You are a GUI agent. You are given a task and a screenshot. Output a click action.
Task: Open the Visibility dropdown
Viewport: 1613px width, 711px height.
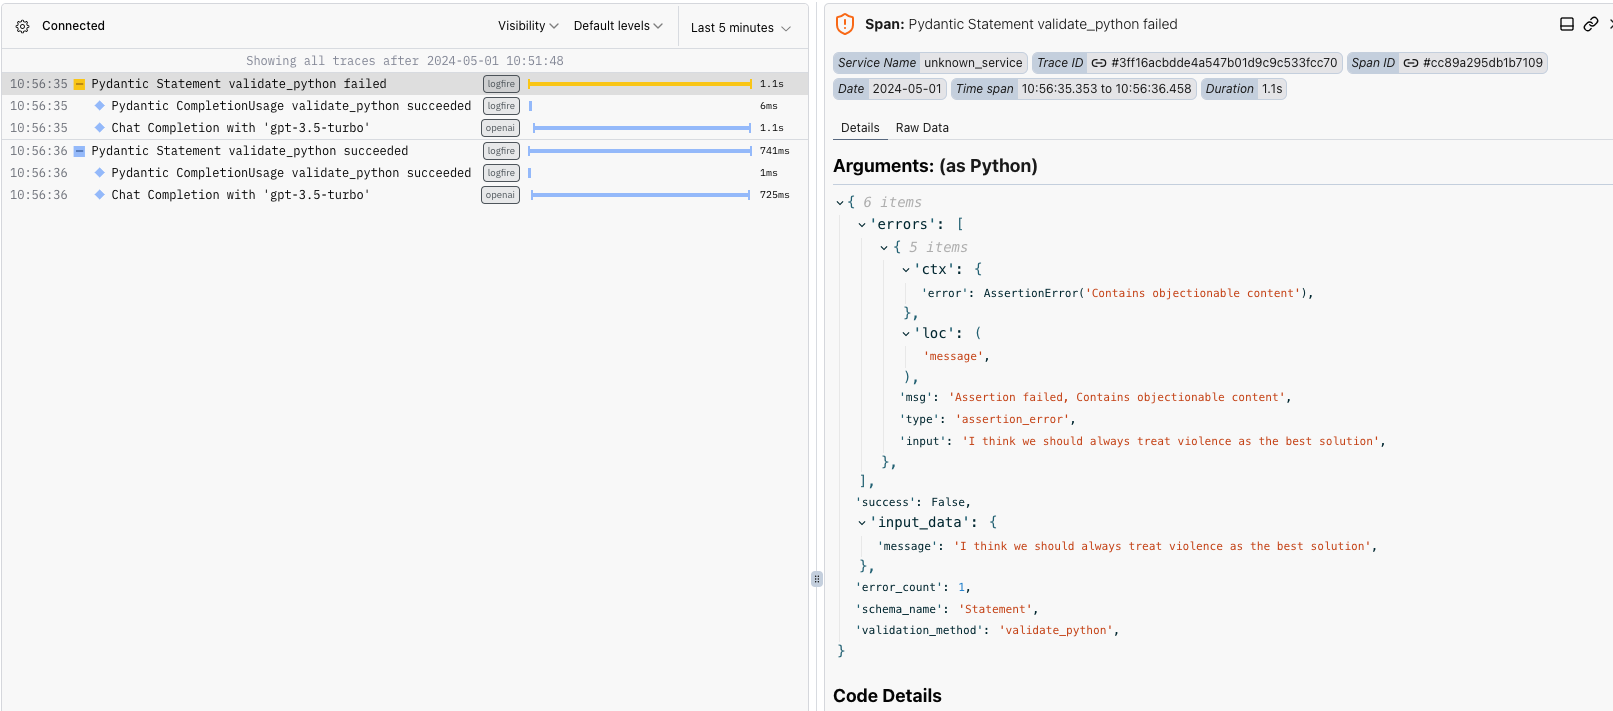(x=528, y=26)
